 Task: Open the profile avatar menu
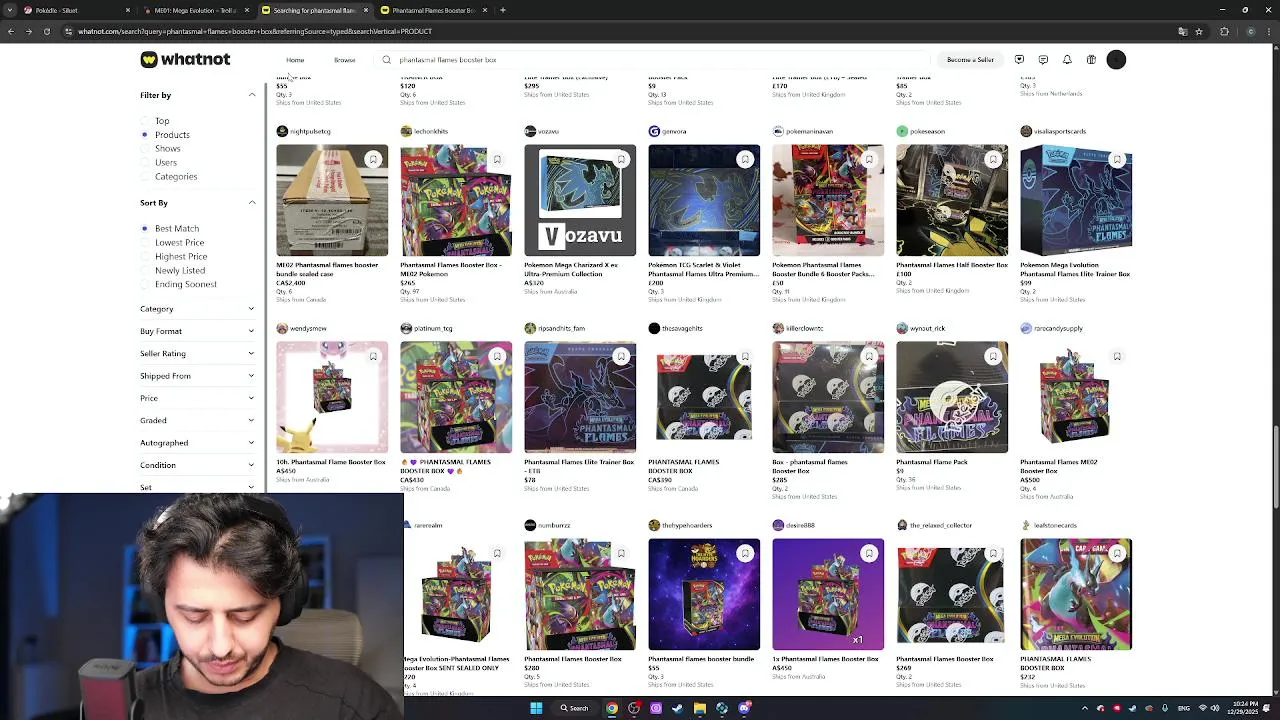click(x=1116, y=60)
